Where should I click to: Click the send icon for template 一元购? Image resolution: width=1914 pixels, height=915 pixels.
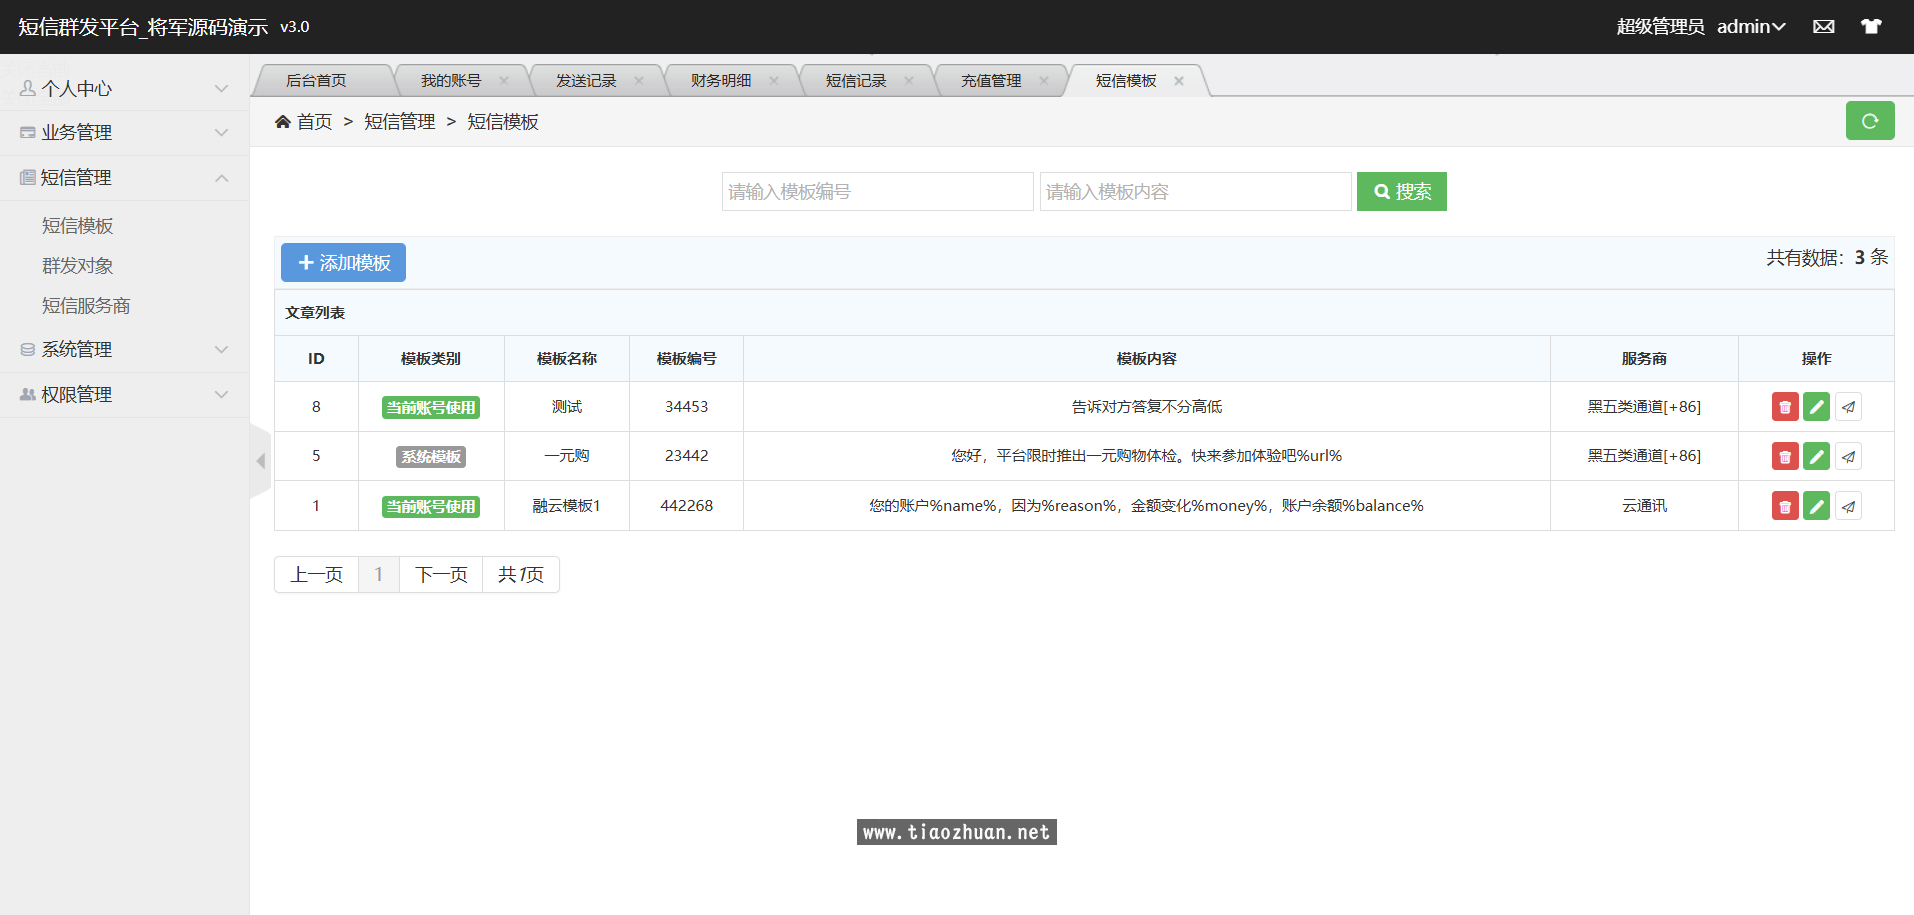pyautogui.click(x=1849, y=455)
